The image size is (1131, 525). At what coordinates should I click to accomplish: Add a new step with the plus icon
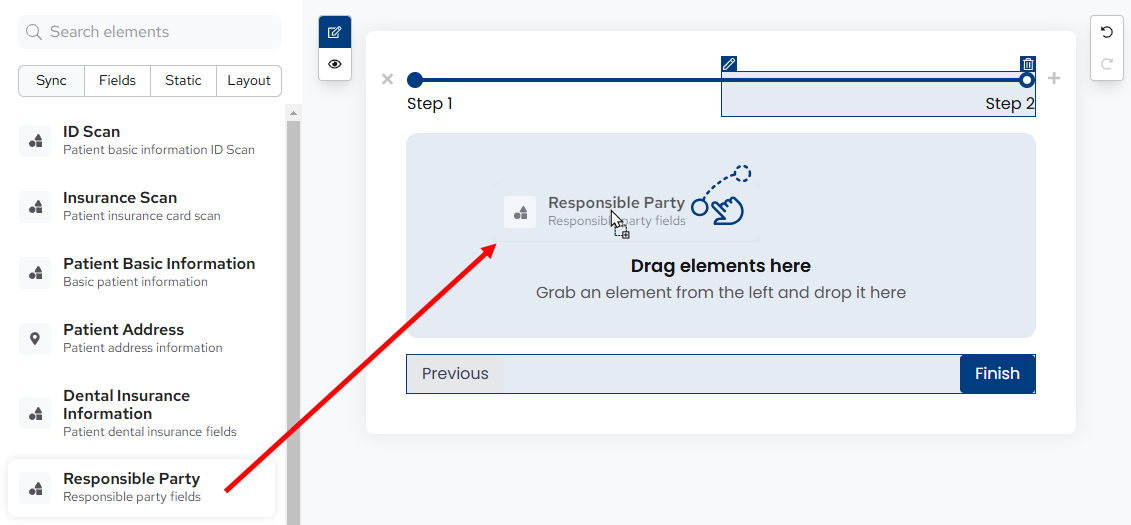(x=1054, y=79)
